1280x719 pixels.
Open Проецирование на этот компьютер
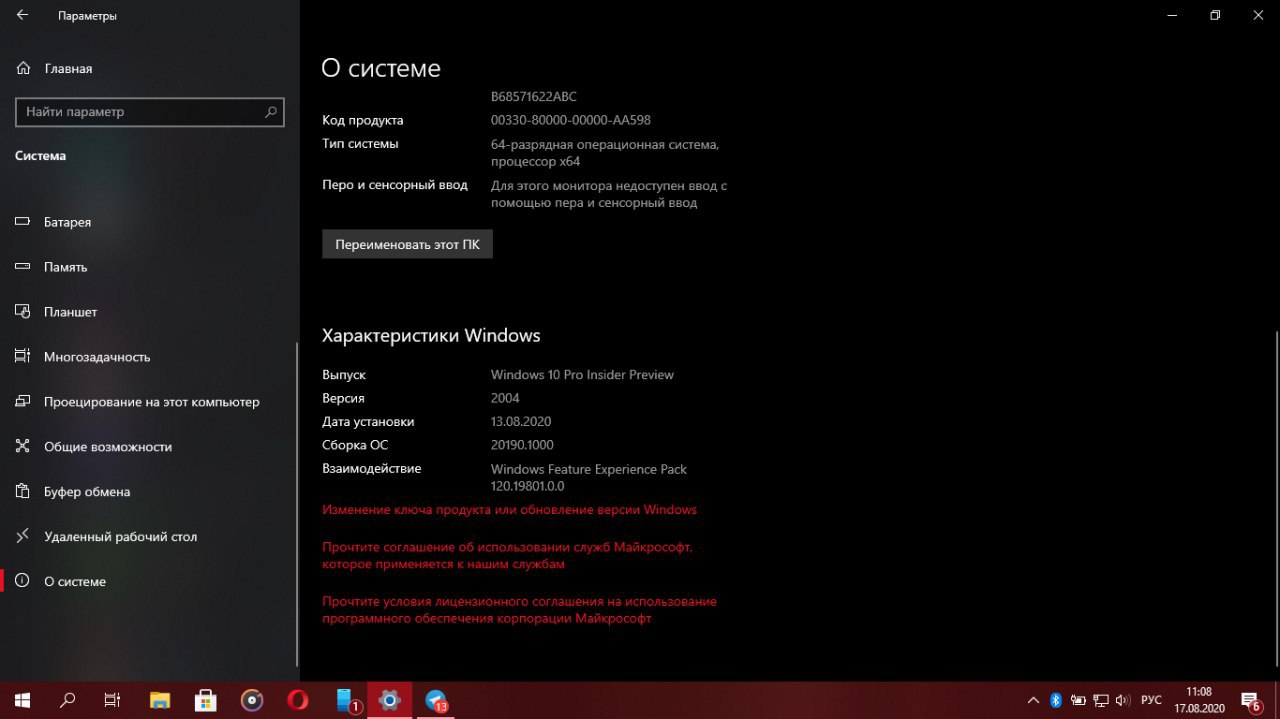150,402
